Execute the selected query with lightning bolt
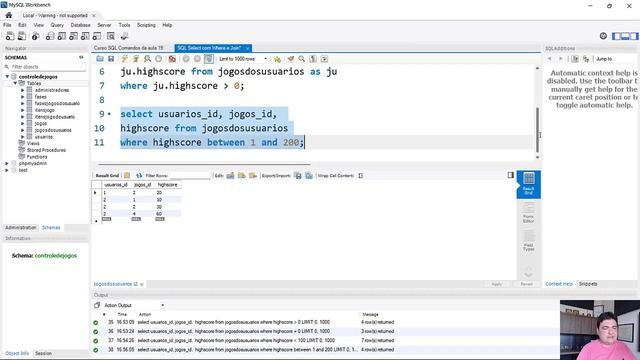Viewport: 640px width, 360px height. tap(125, 59)
